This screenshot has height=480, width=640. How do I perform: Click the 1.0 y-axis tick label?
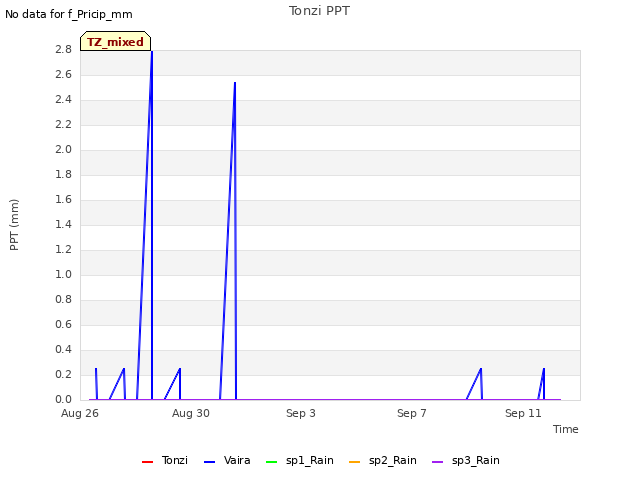pyautogui.click(x=63, y=275)
